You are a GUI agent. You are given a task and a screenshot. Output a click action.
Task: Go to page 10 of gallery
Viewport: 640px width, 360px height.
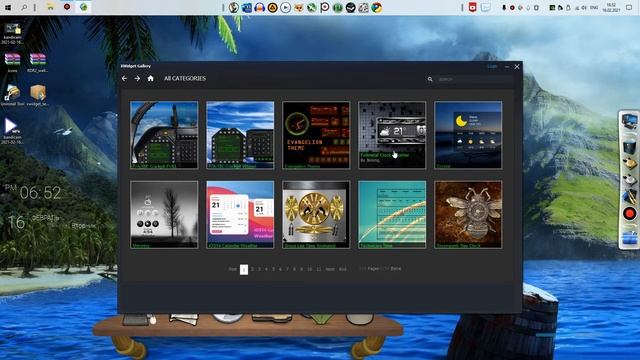(x=309, y=269)
